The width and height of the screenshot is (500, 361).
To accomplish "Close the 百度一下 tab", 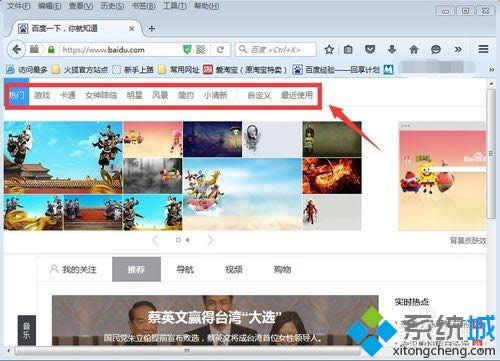I will point(132,29).
